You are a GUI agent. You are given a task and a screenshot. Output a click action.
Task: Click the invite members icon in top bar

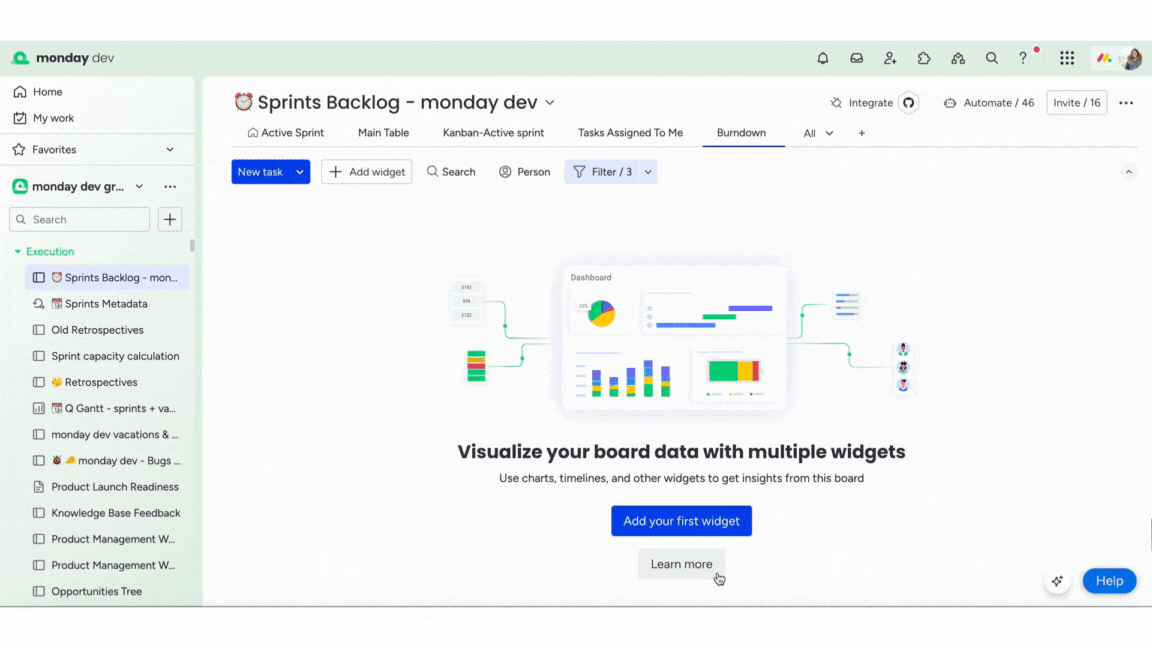890,59
